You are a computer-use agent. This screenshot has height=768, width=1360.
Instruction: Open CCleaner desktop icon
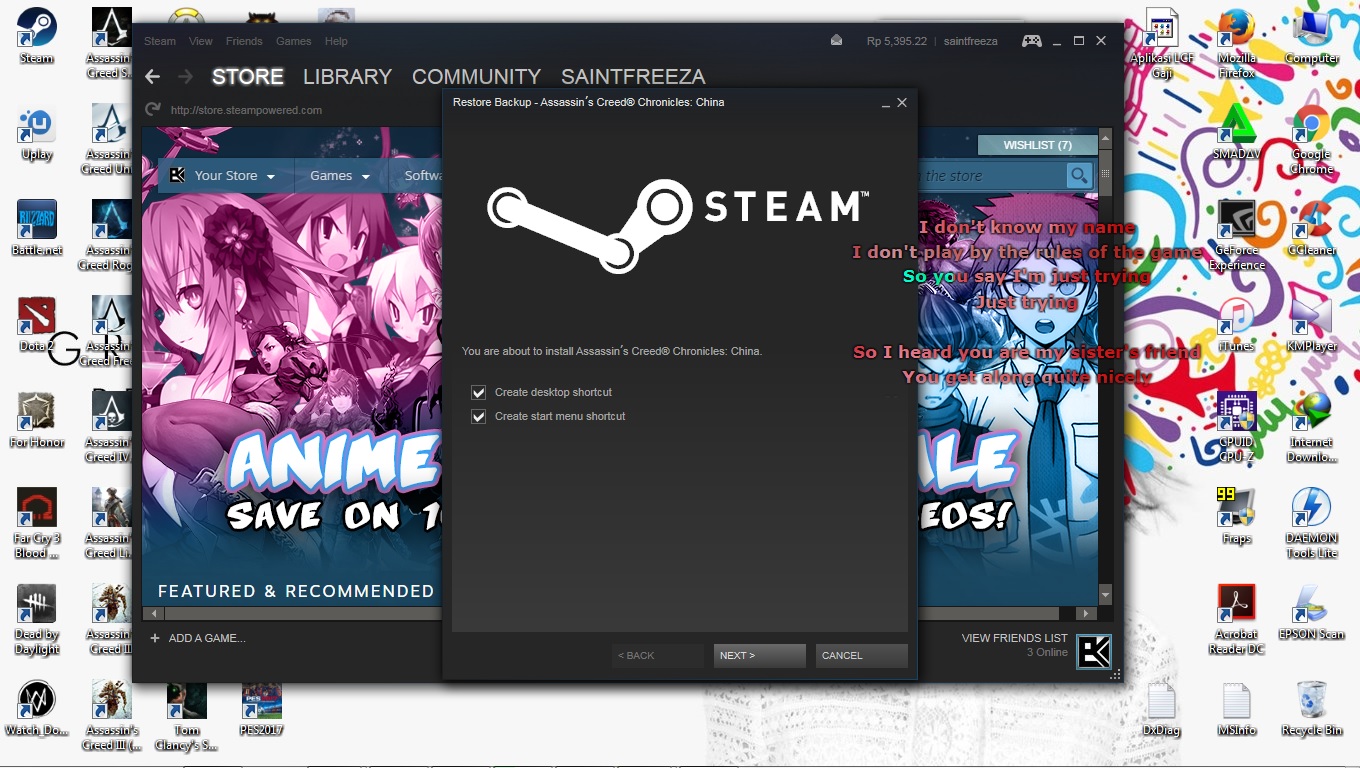tap(1312, 228)
